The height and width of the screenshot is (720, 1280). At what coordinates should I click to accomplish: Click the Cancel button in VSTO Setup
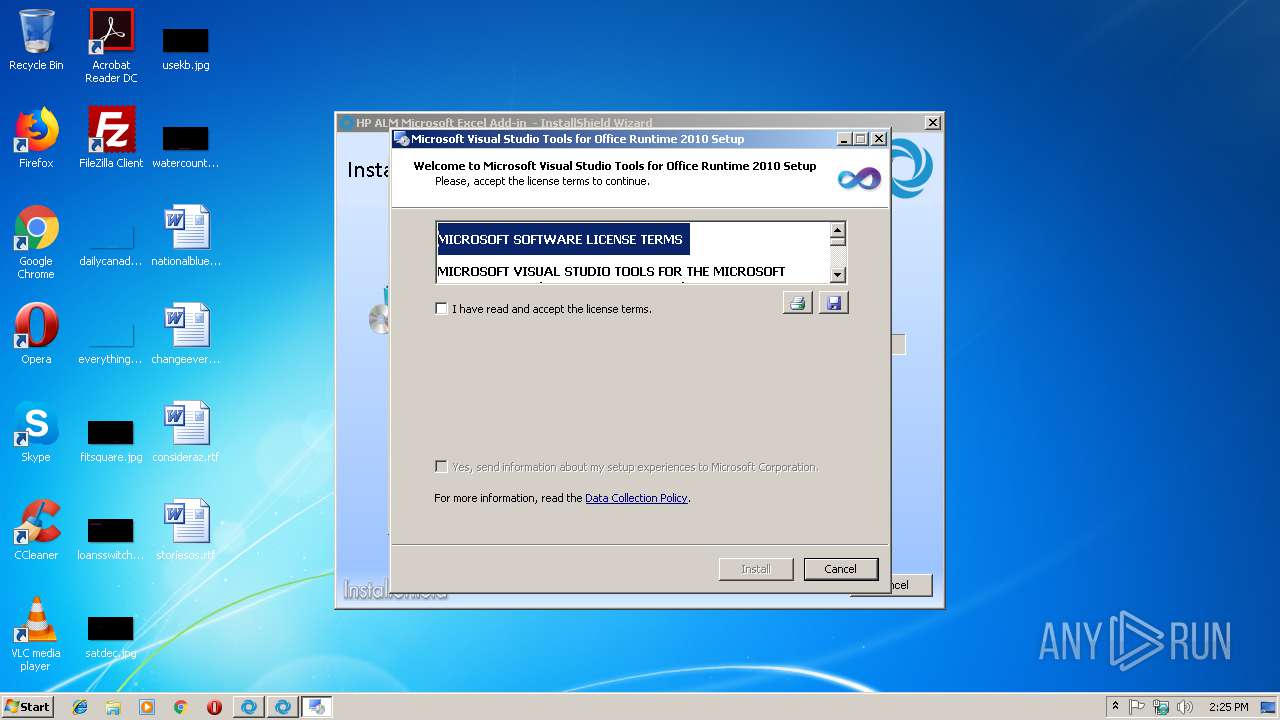tap(840, 569)
